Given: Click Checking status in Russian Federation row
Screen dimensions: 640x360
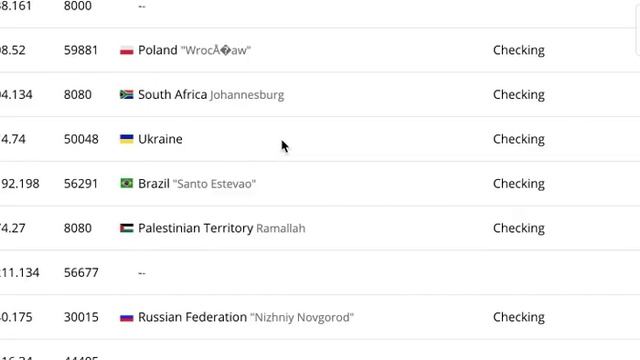Looking at the screenshot, I should [x=519, y=317].
